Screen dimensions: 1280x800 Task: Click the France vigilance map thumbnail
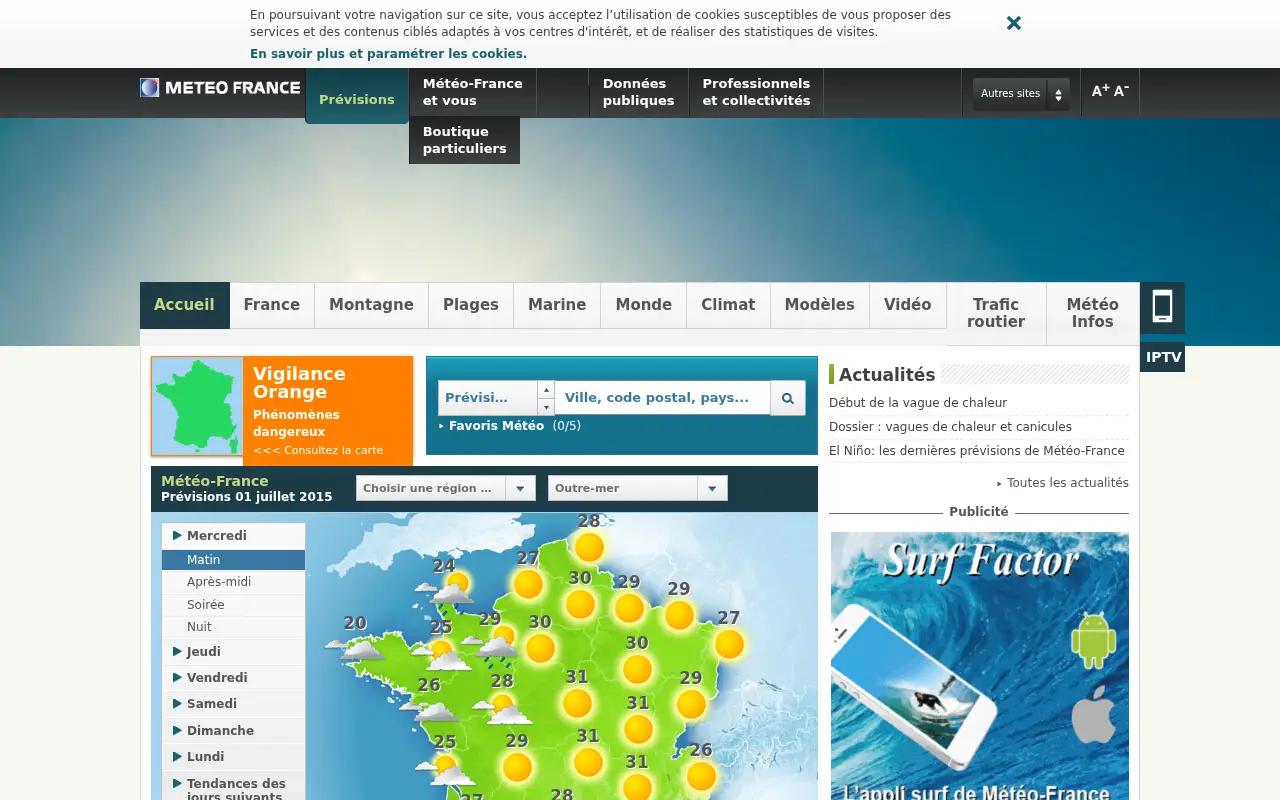coord(197,406)
